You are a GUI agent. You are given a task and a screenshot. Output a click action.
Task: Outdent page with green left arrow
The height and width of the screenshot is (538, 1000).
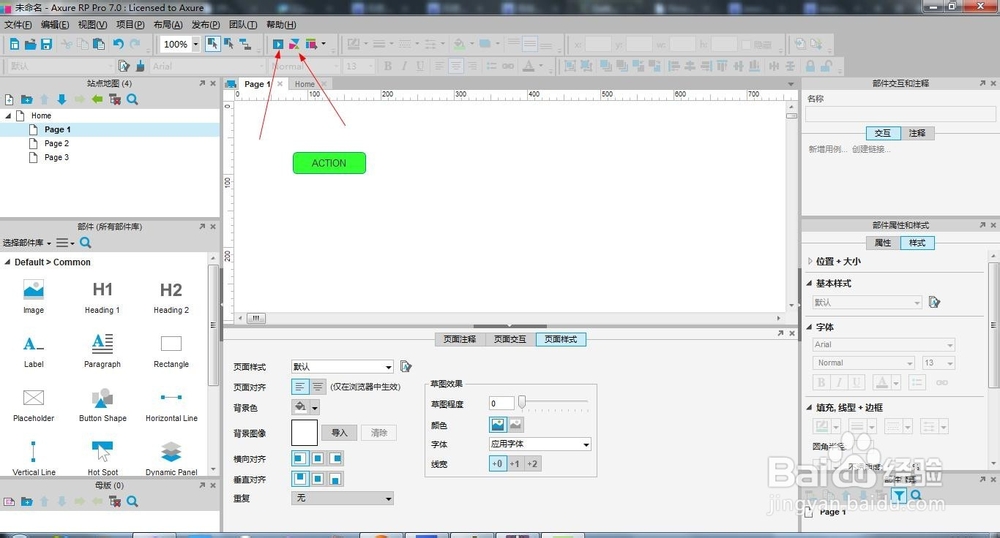[97, 99]
